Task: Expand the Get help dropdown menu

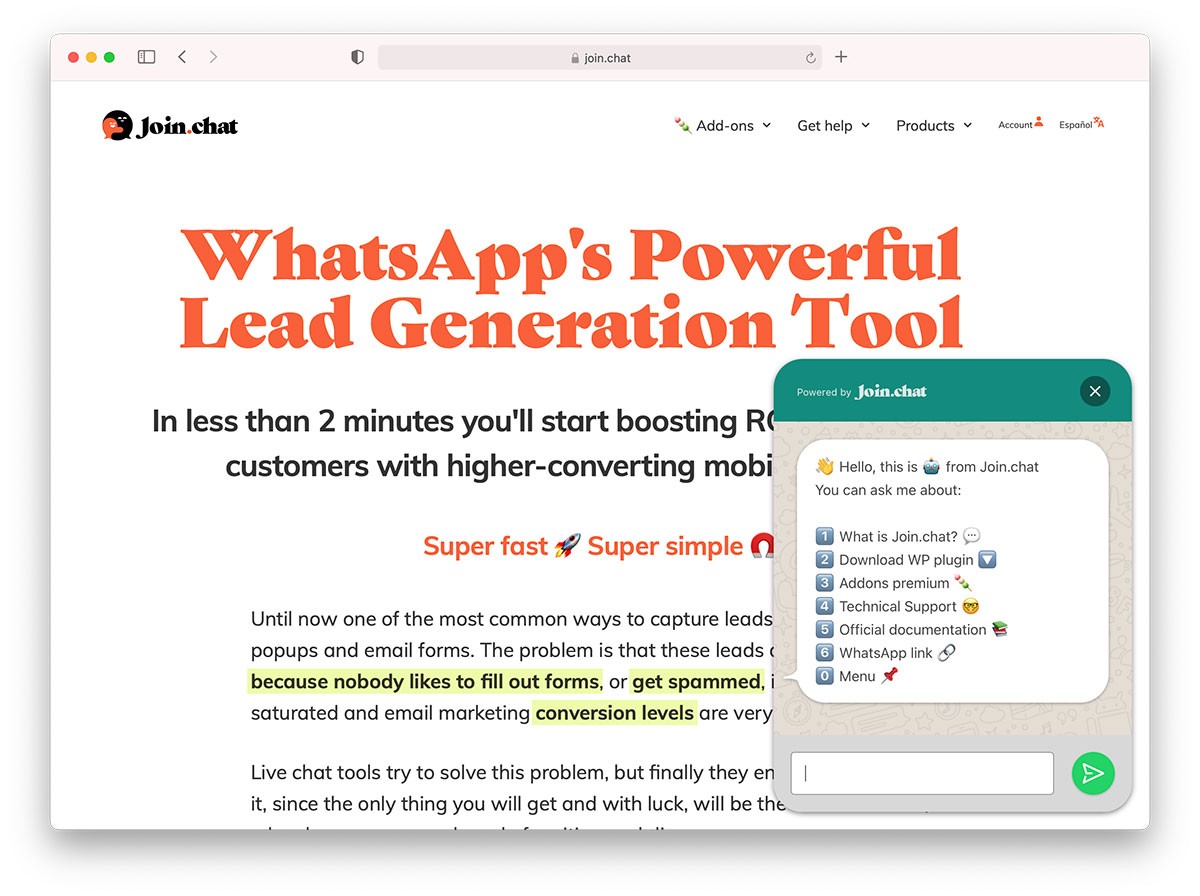Action: tap(833, 125)
